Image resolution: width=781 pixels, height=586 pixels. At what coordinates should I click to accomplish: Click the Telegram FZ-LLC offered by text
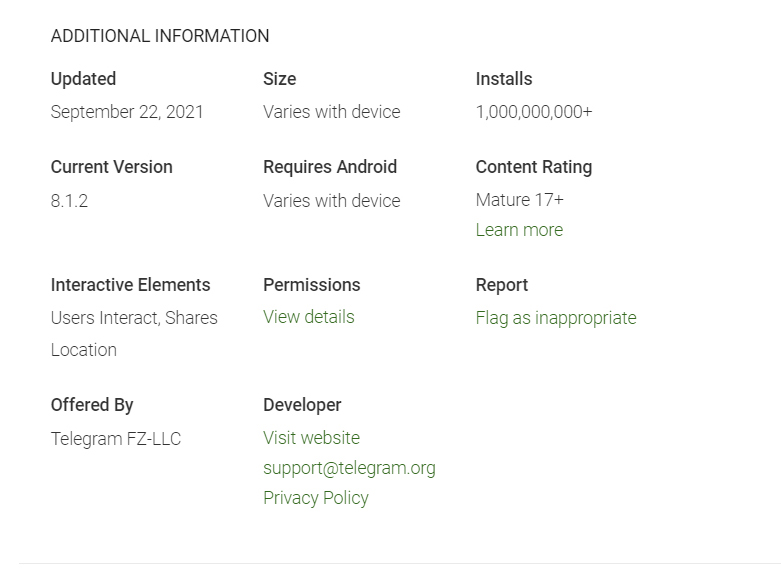coord(116,439)
